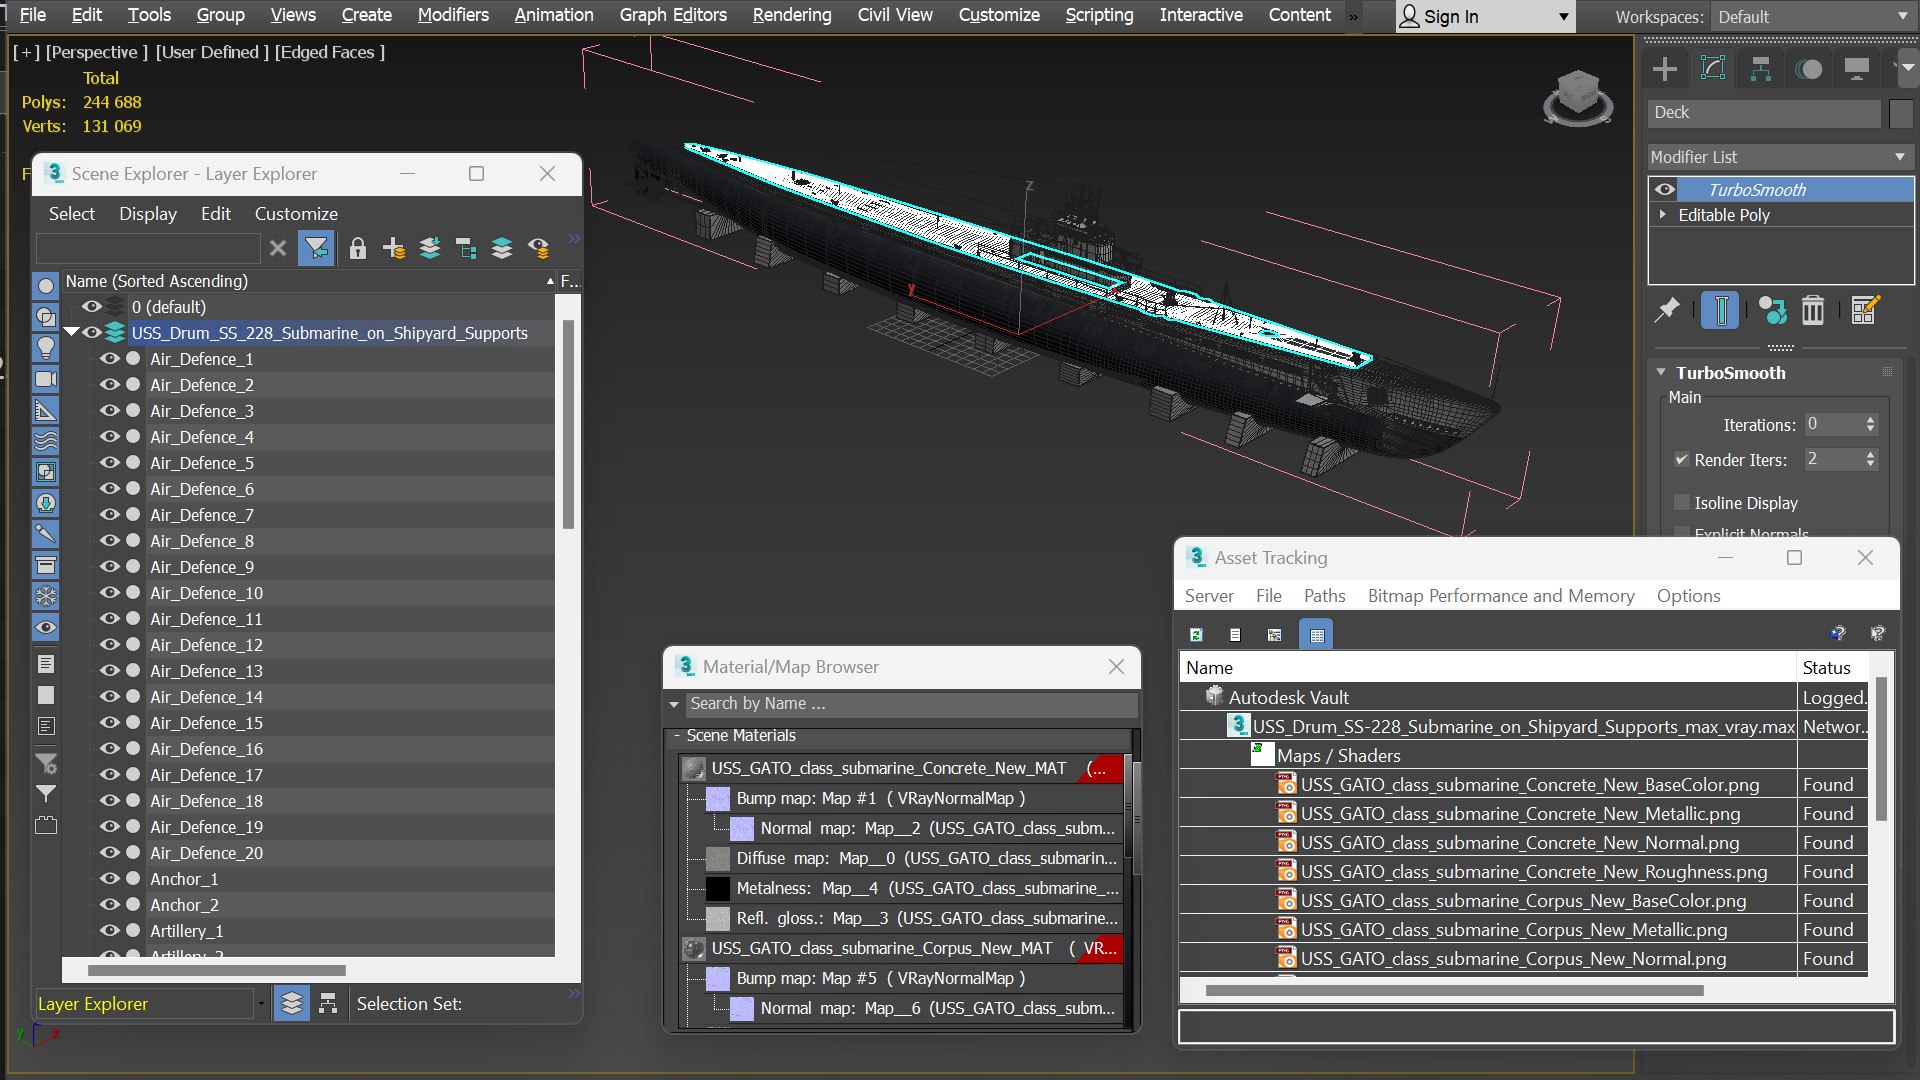Collapse the TurboSmooth rollout

coord(1661,373)
